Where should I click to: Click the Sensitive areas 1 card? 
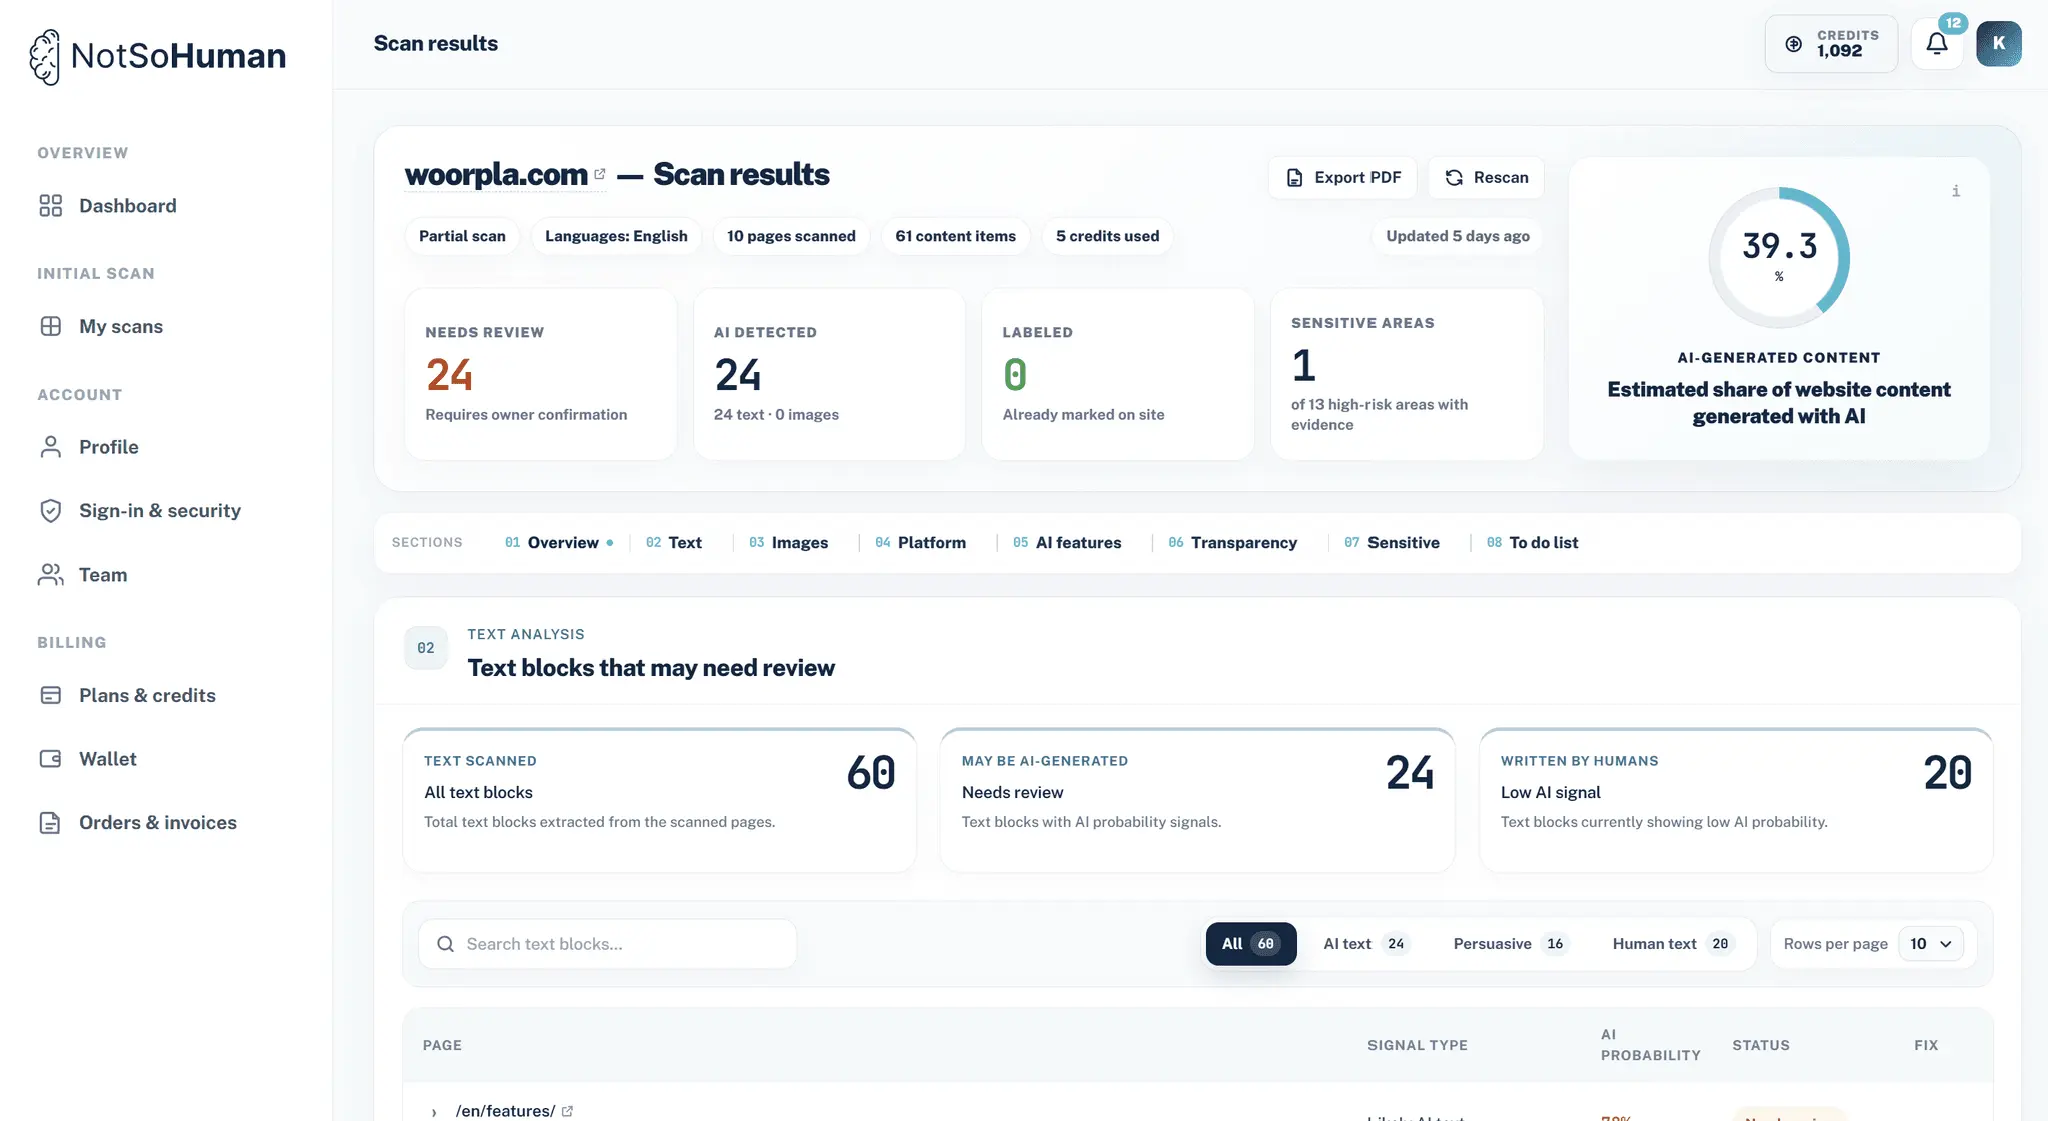click(x=1407, y=374)
